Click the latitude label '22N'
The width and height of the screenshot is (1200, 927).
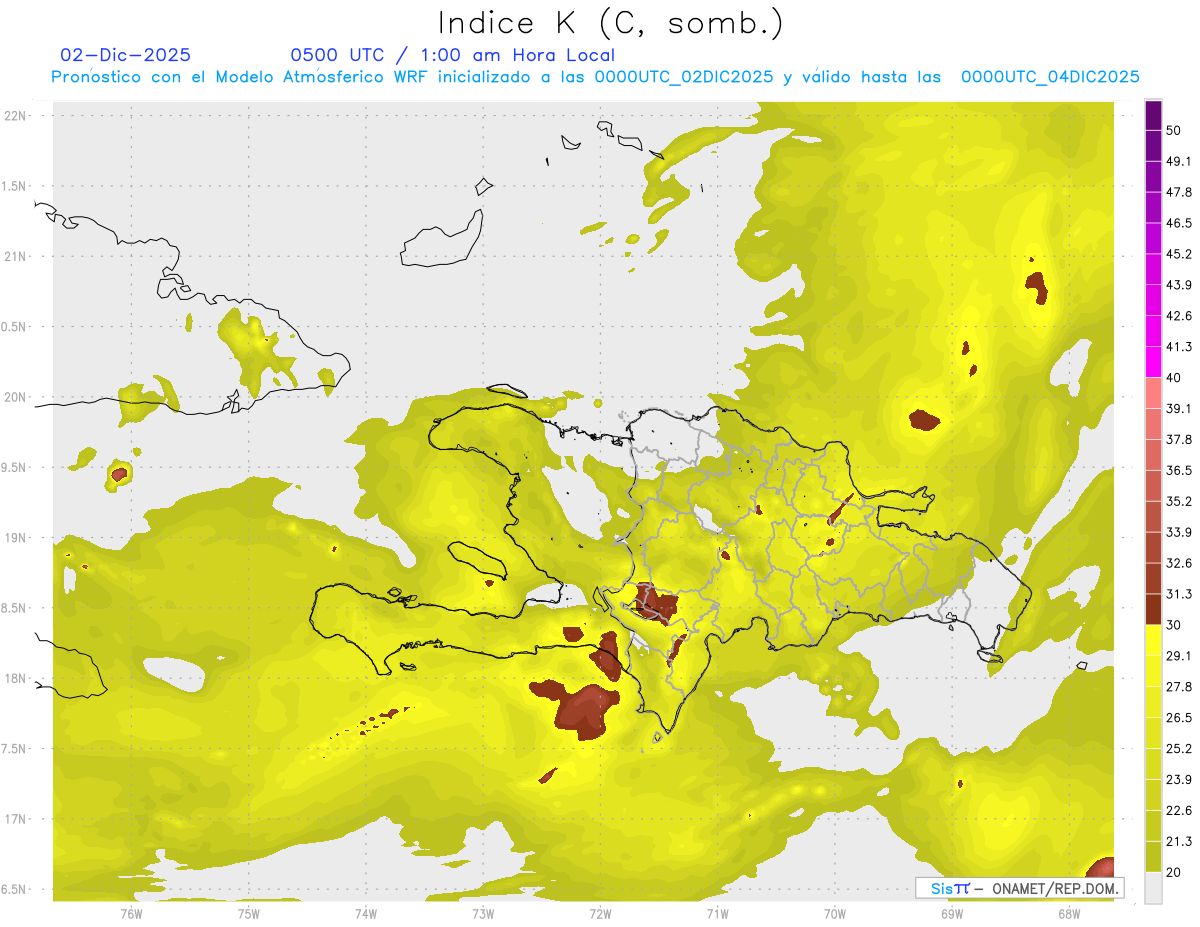click(x=17, y=116)
